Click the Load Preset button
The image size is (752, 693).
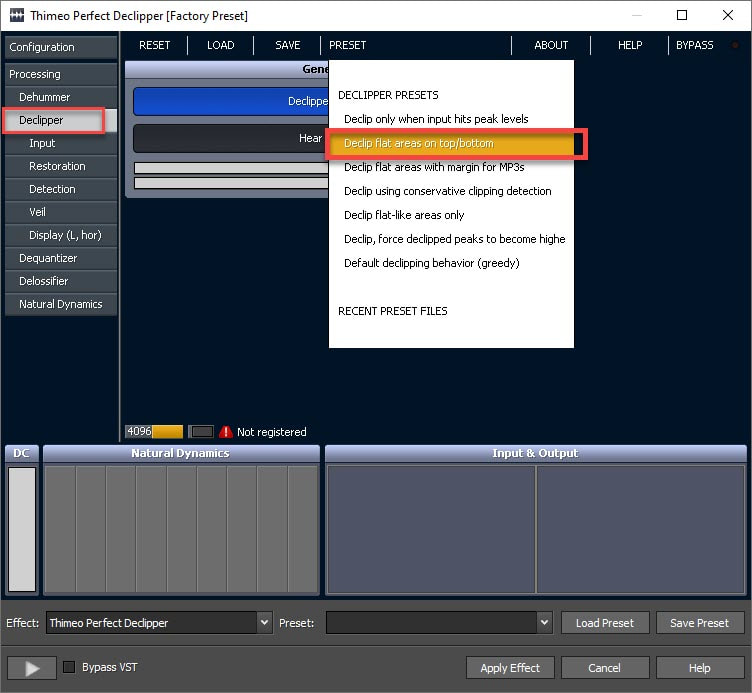[605, 623]
